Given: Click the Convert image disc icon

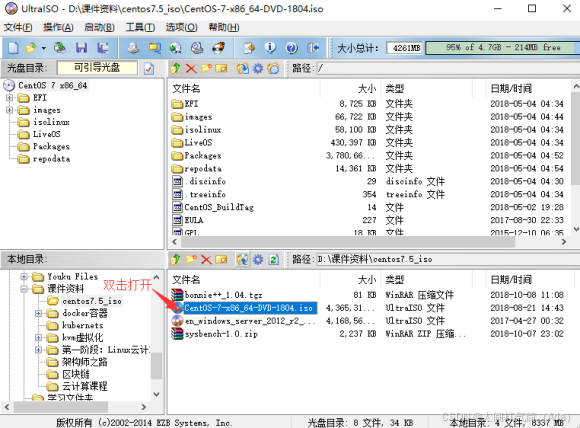Looking at the screenshot, I should coord(176,48).
